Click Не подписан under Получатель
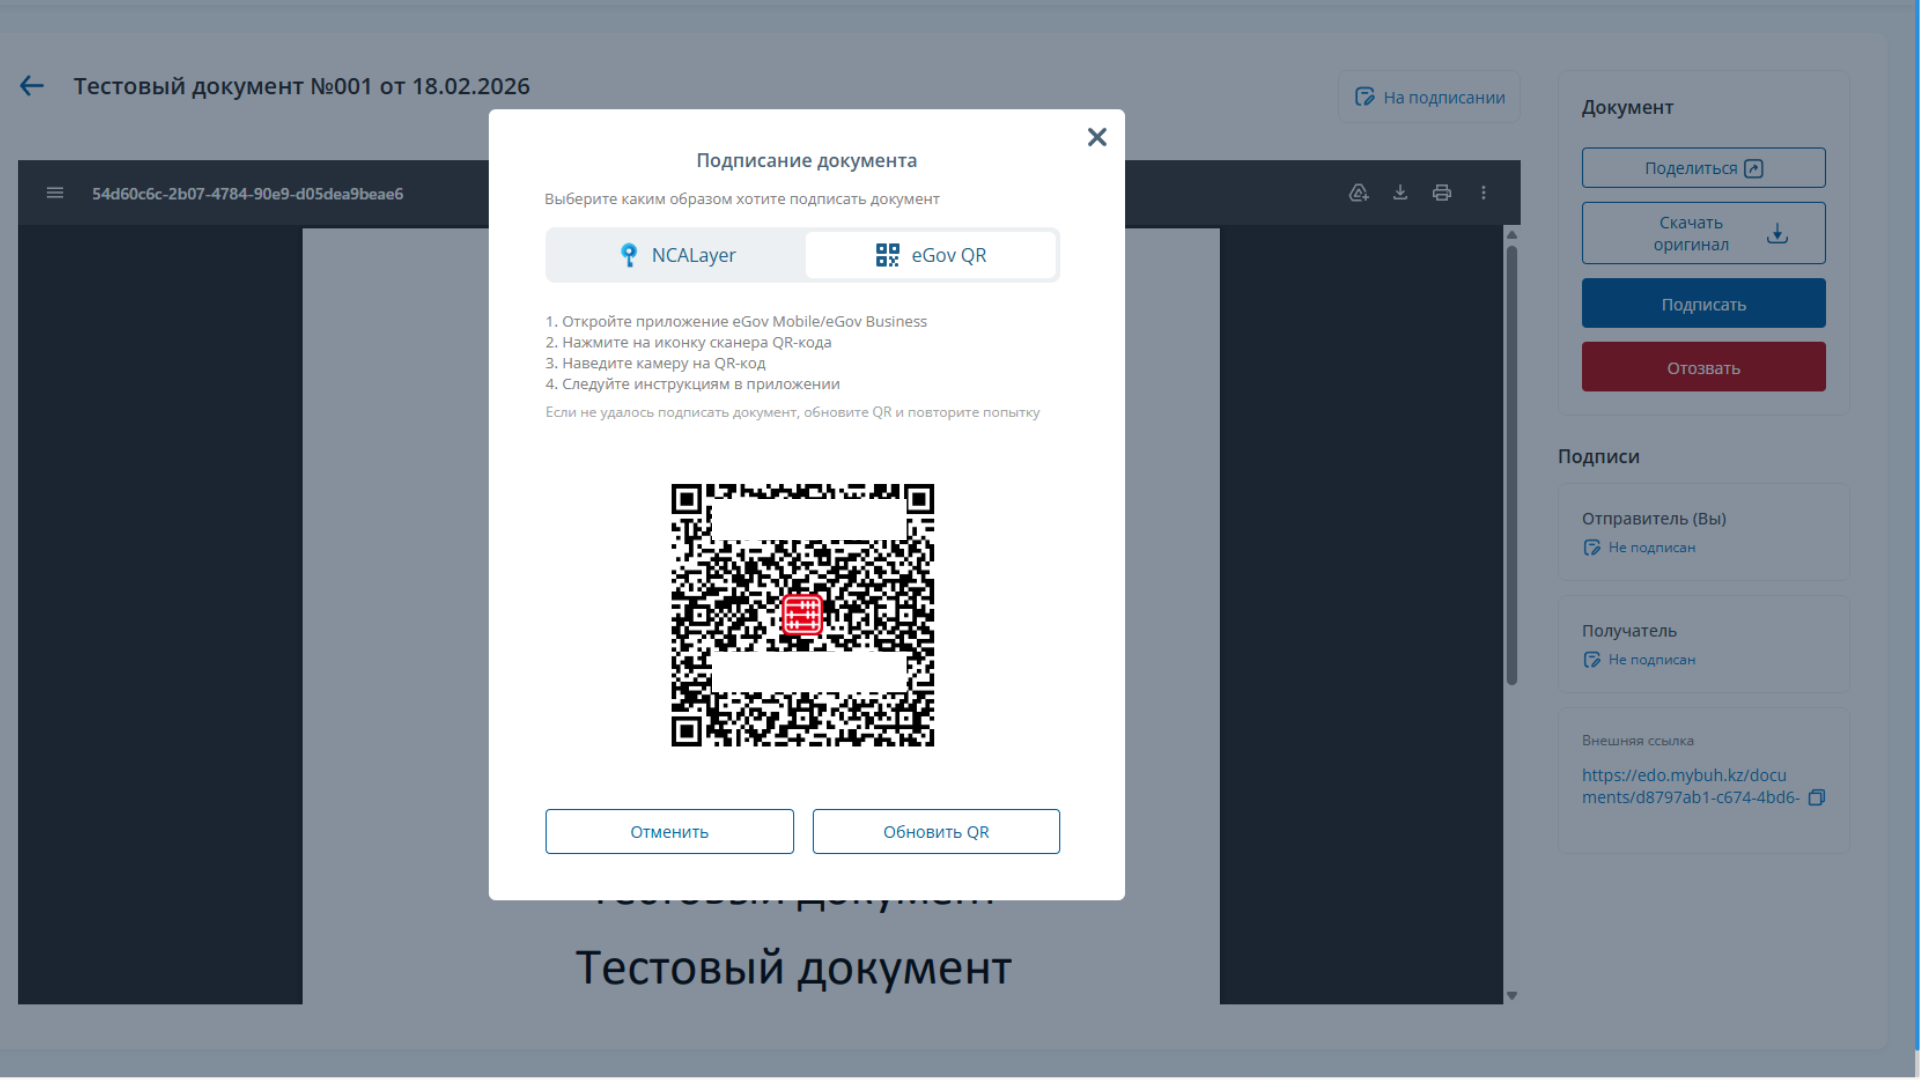The width and height of the screenshot is (1920, 1080). 1651,659
